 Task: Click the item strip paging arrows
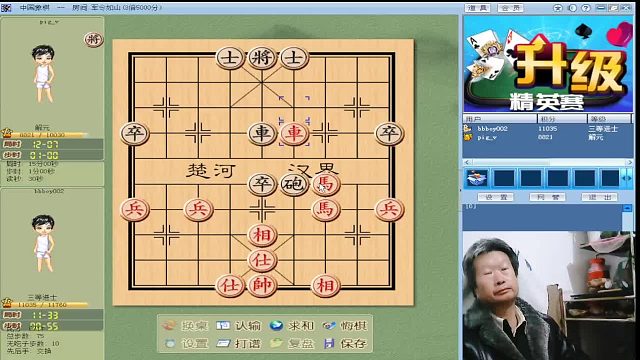[627, 178]
